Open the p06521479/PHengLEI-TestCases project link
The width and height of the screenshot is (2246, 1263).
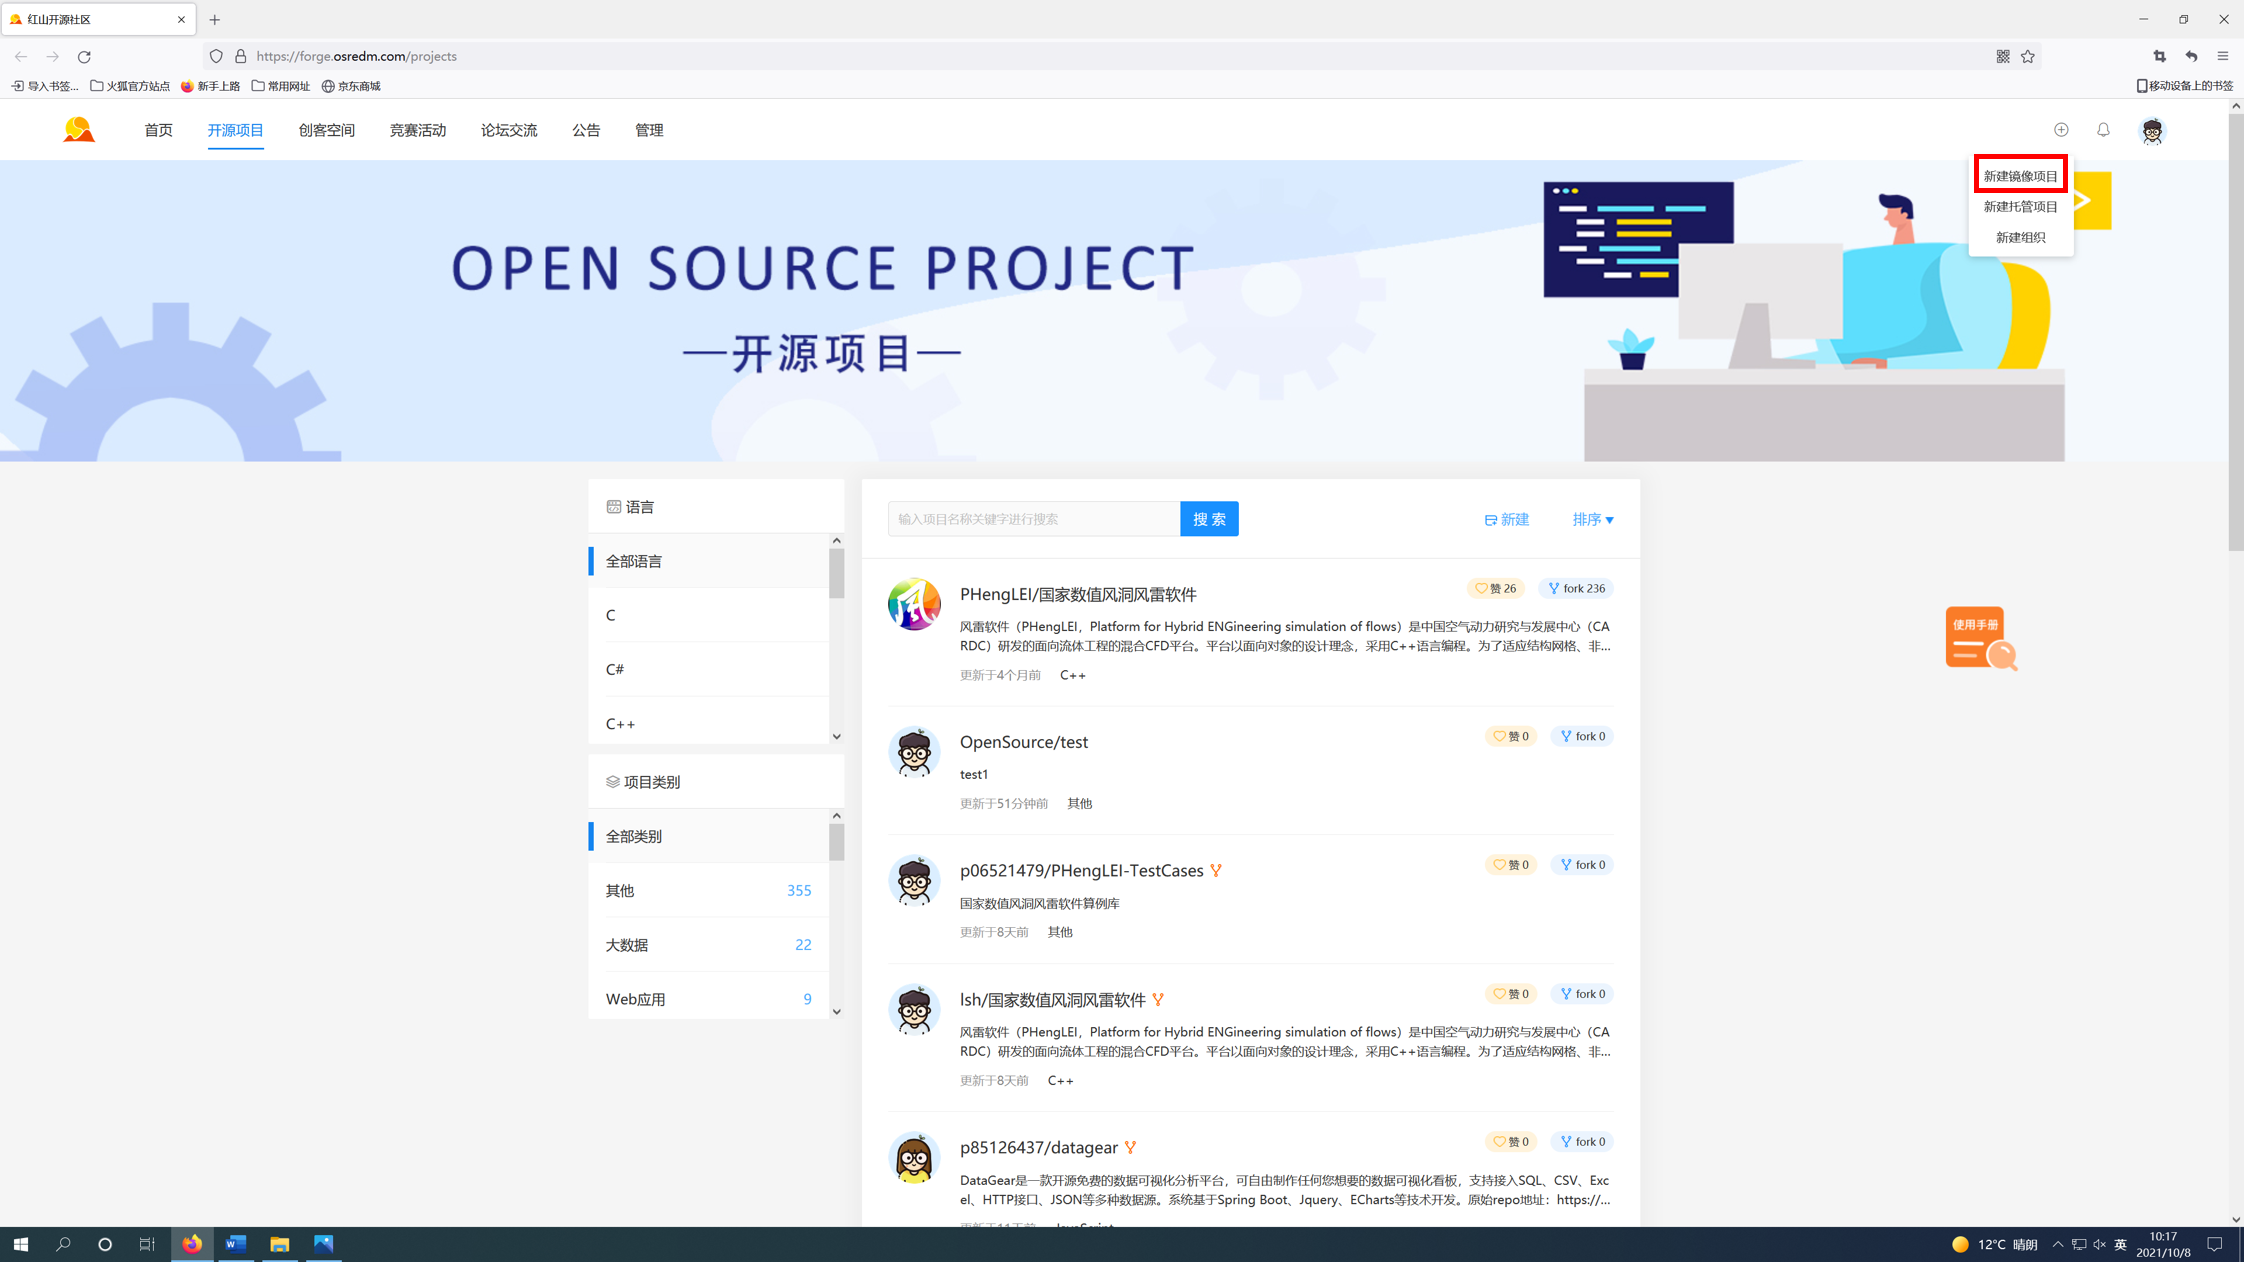tap(1082, 872)
